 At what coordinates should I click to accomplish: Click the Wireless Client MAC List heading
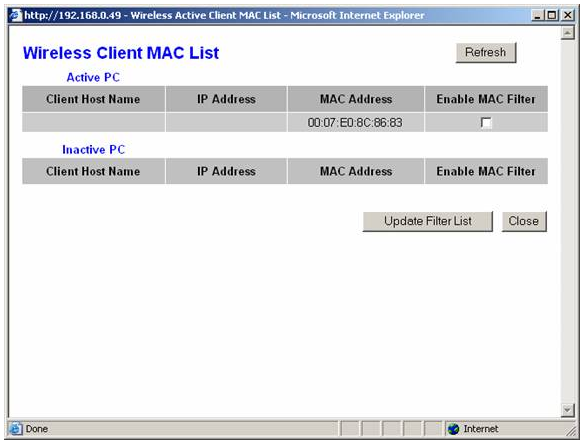tap(121, 53)
